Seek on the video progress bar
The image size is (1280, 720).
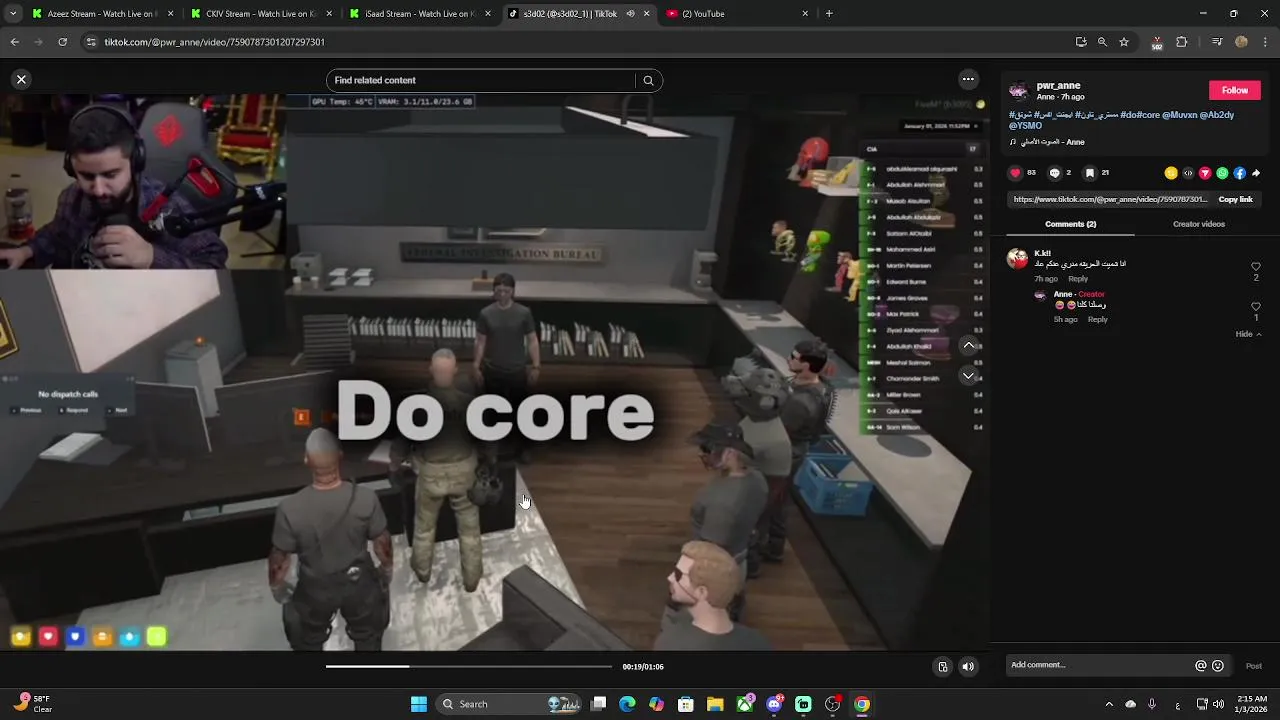(468, 666)
